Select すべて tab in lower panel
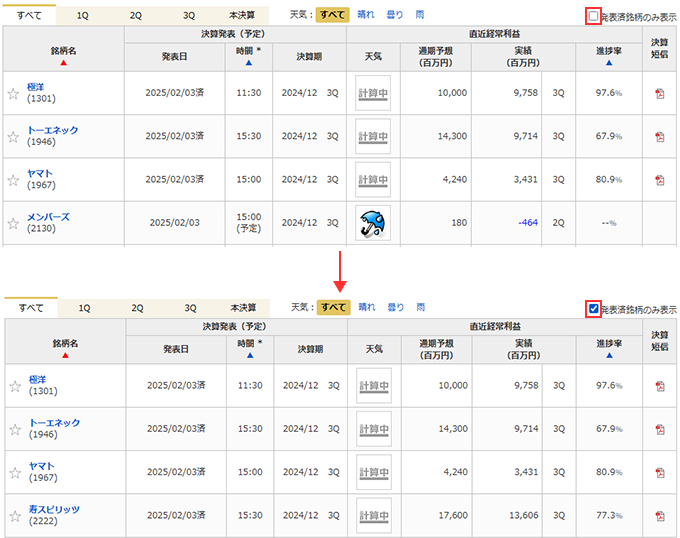This screenshot has height=538, width=680. 31,308
